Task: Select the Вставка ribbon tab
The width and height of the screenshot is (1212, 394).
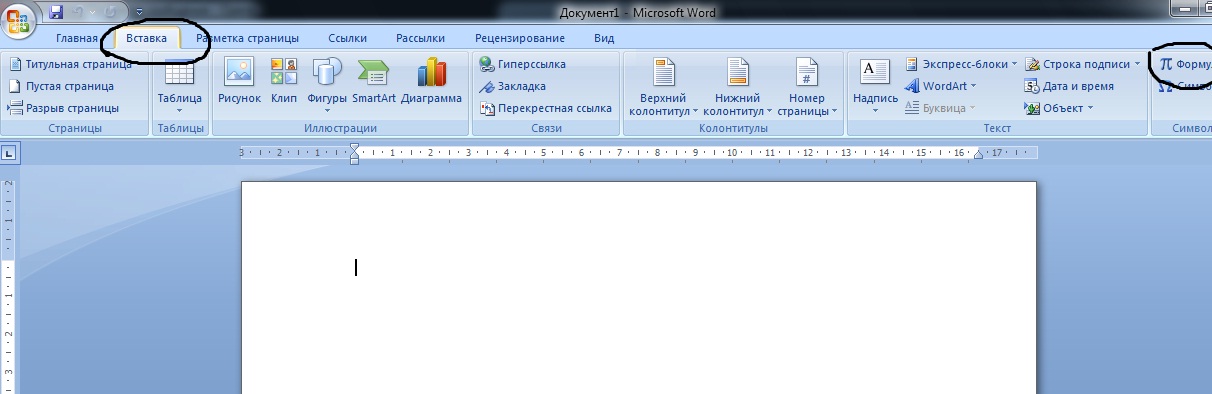Action: tap(146, 38)
